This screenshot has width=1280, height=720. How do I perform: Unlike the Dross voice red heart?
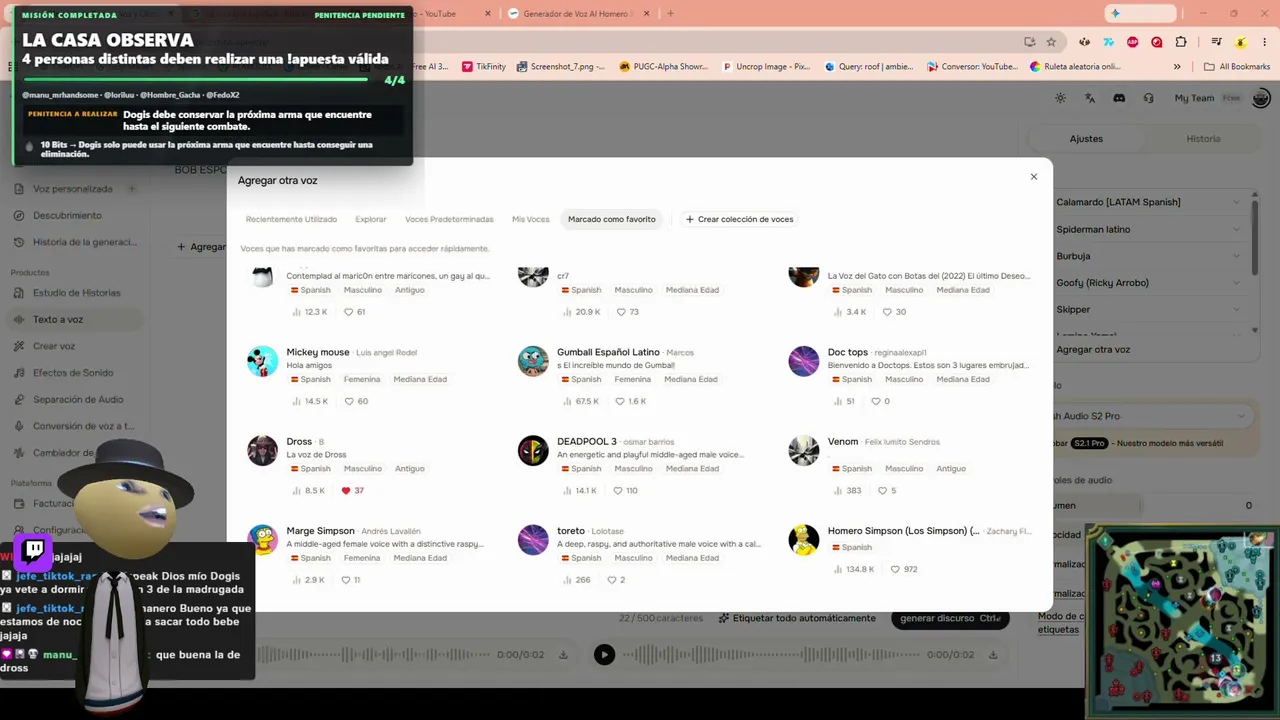point(346,491)
